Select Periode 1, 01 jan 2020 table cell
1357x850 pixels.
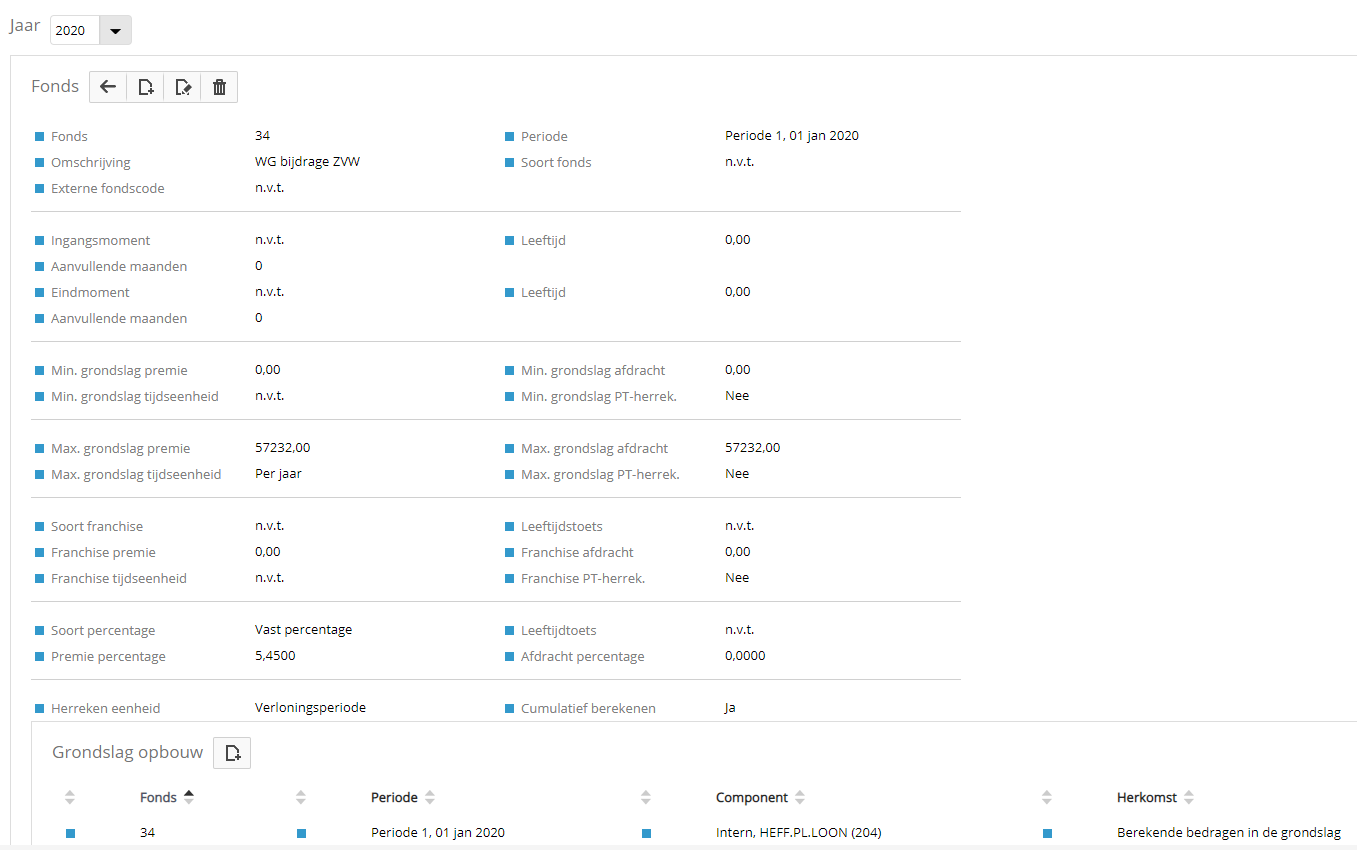(437, 832)
